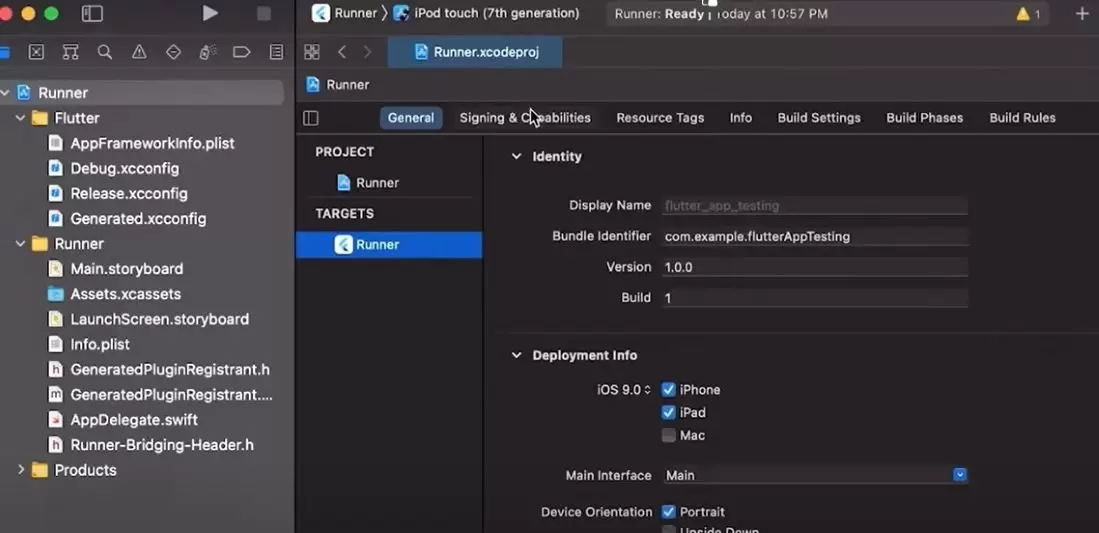Open the breakpoint navigator icon

pos(242,53)
